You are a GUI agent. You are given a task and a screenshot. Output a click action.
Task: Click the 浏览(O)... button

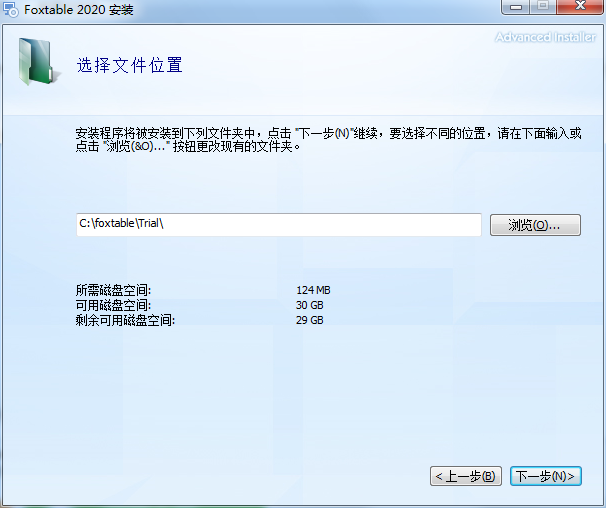coord(535,225)
